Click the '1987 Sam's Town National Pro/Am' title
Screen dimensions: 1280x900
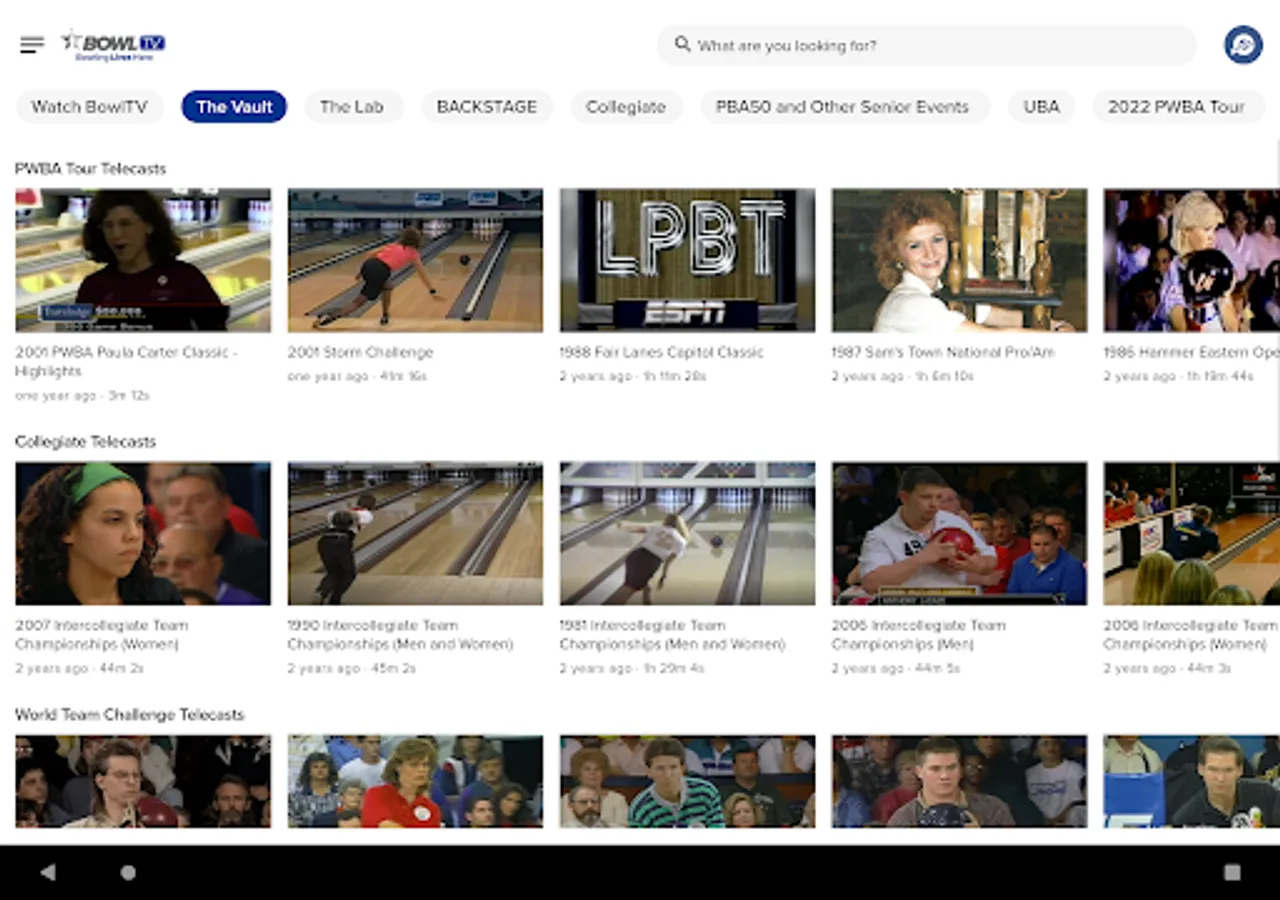943,353
